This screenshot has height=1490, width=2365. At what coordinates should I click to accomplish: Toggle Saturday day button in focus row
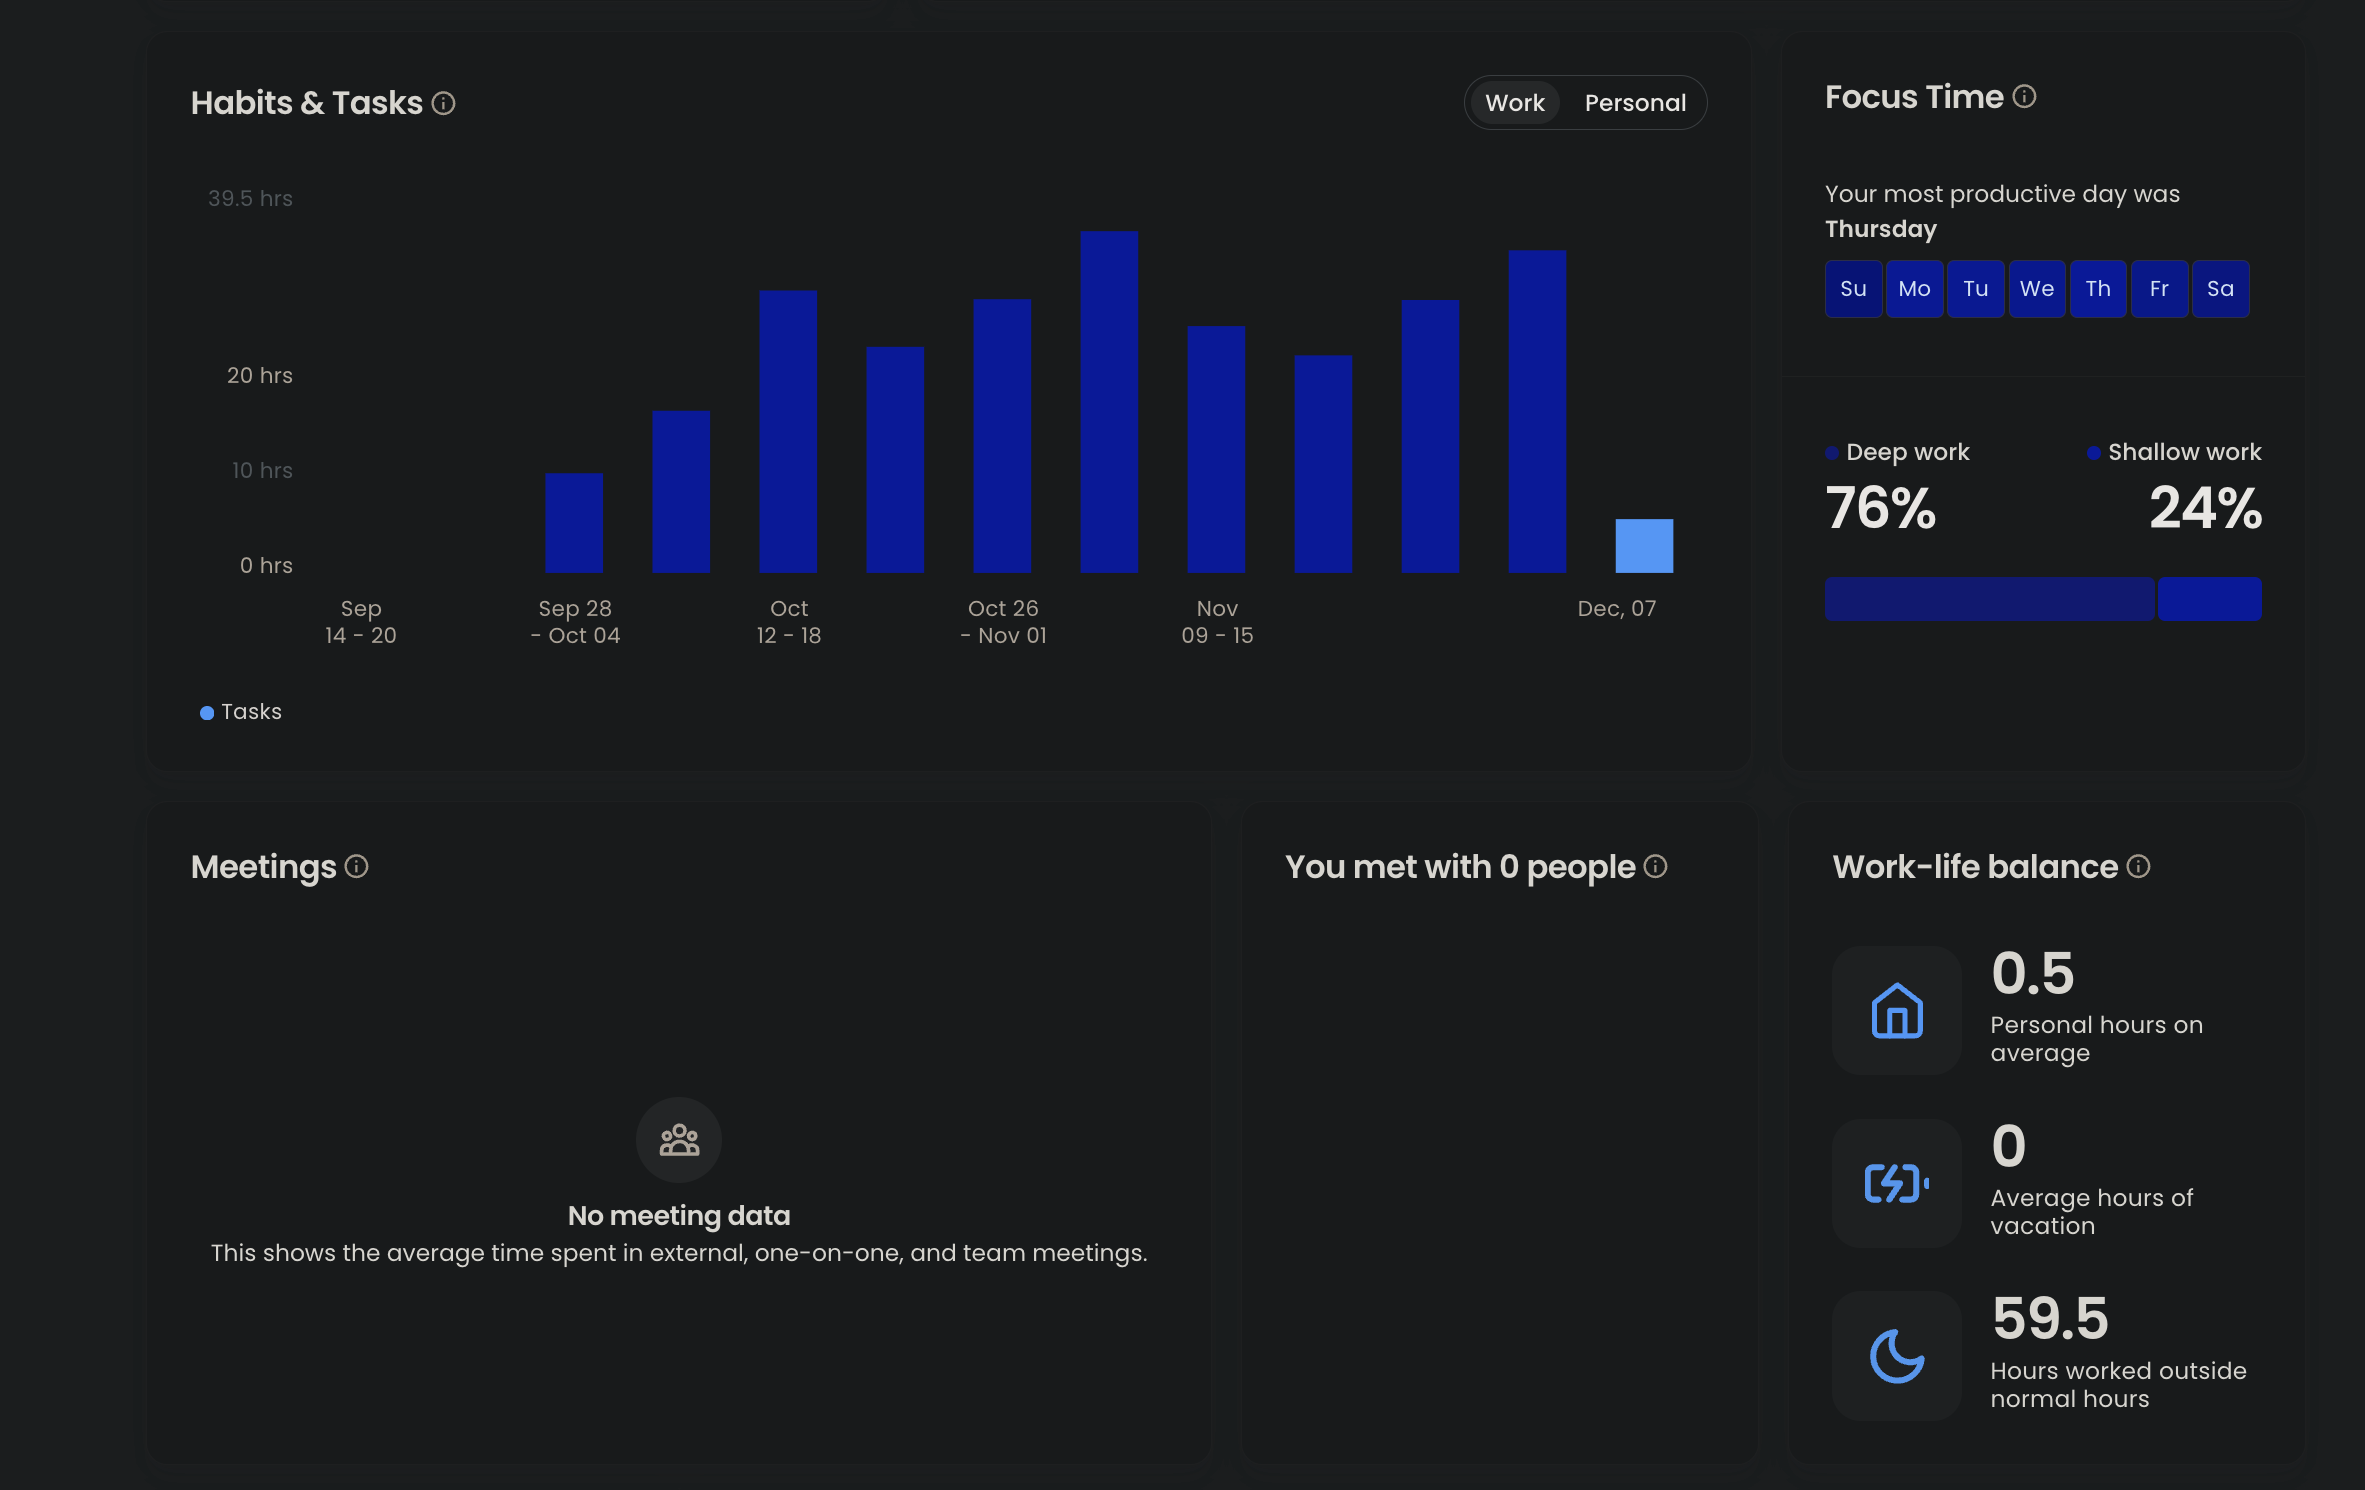coord(2221,288)
